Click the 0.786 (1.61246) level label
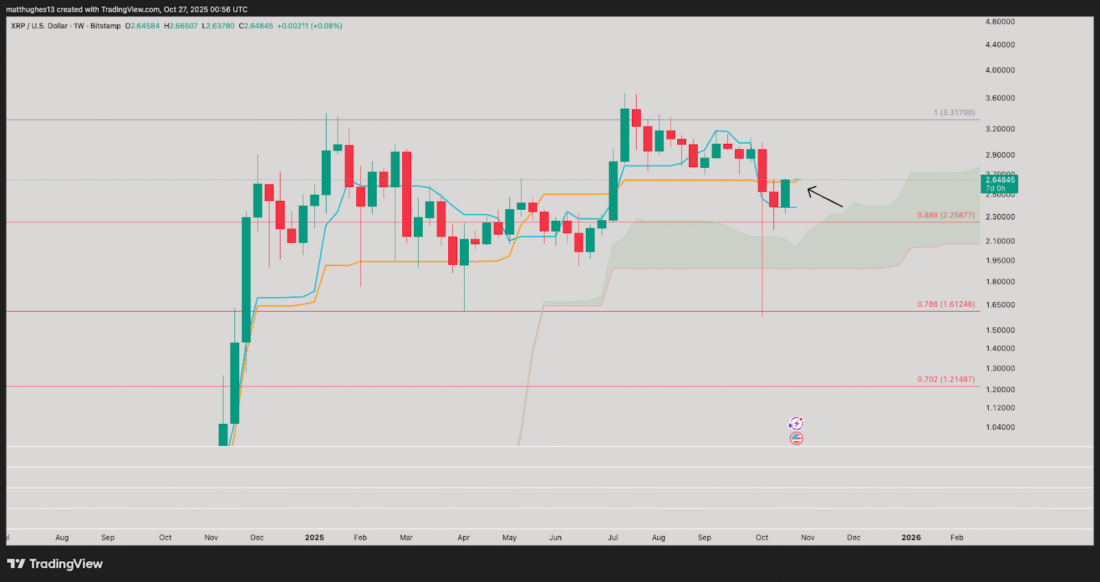This screenshot has width=1100, height=582. point(946,302)
